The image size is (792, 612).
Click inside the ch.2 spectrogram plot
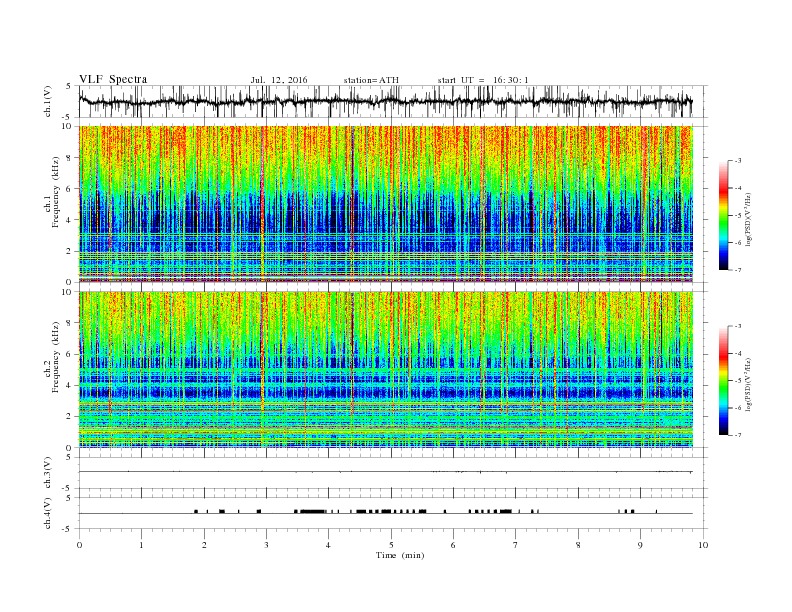pos(385,369)
